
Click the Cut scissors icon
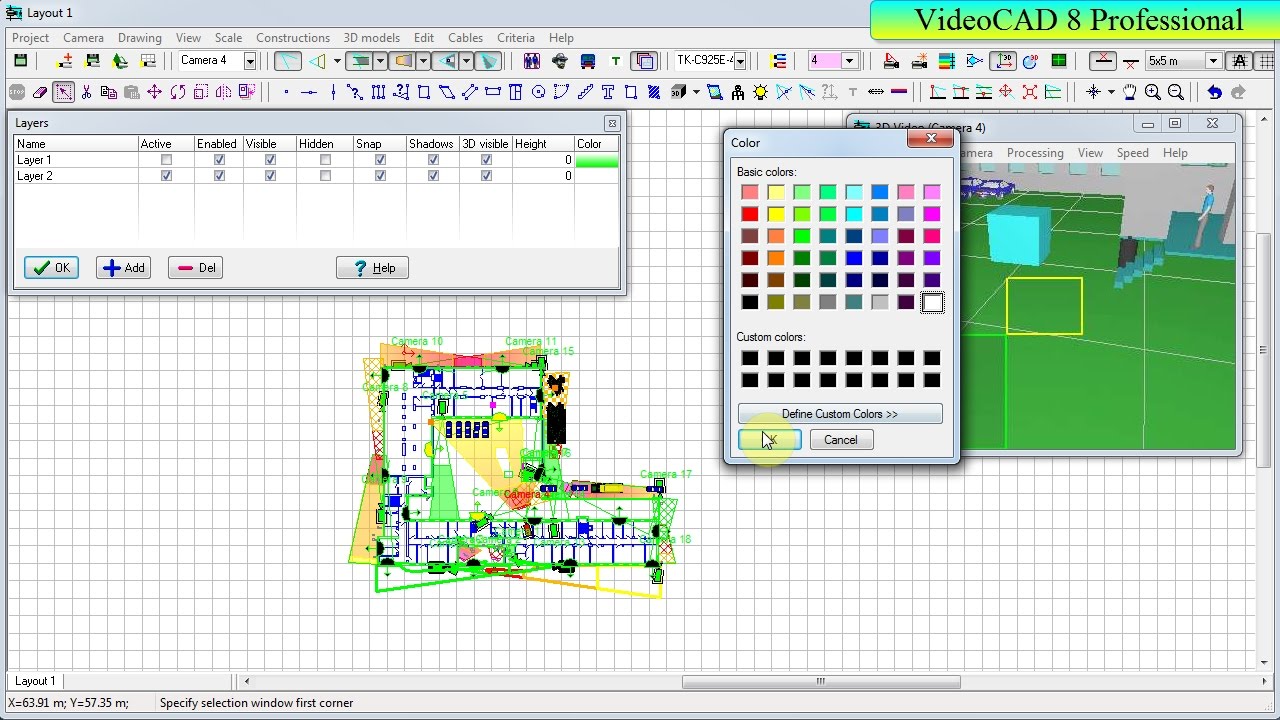86,92
